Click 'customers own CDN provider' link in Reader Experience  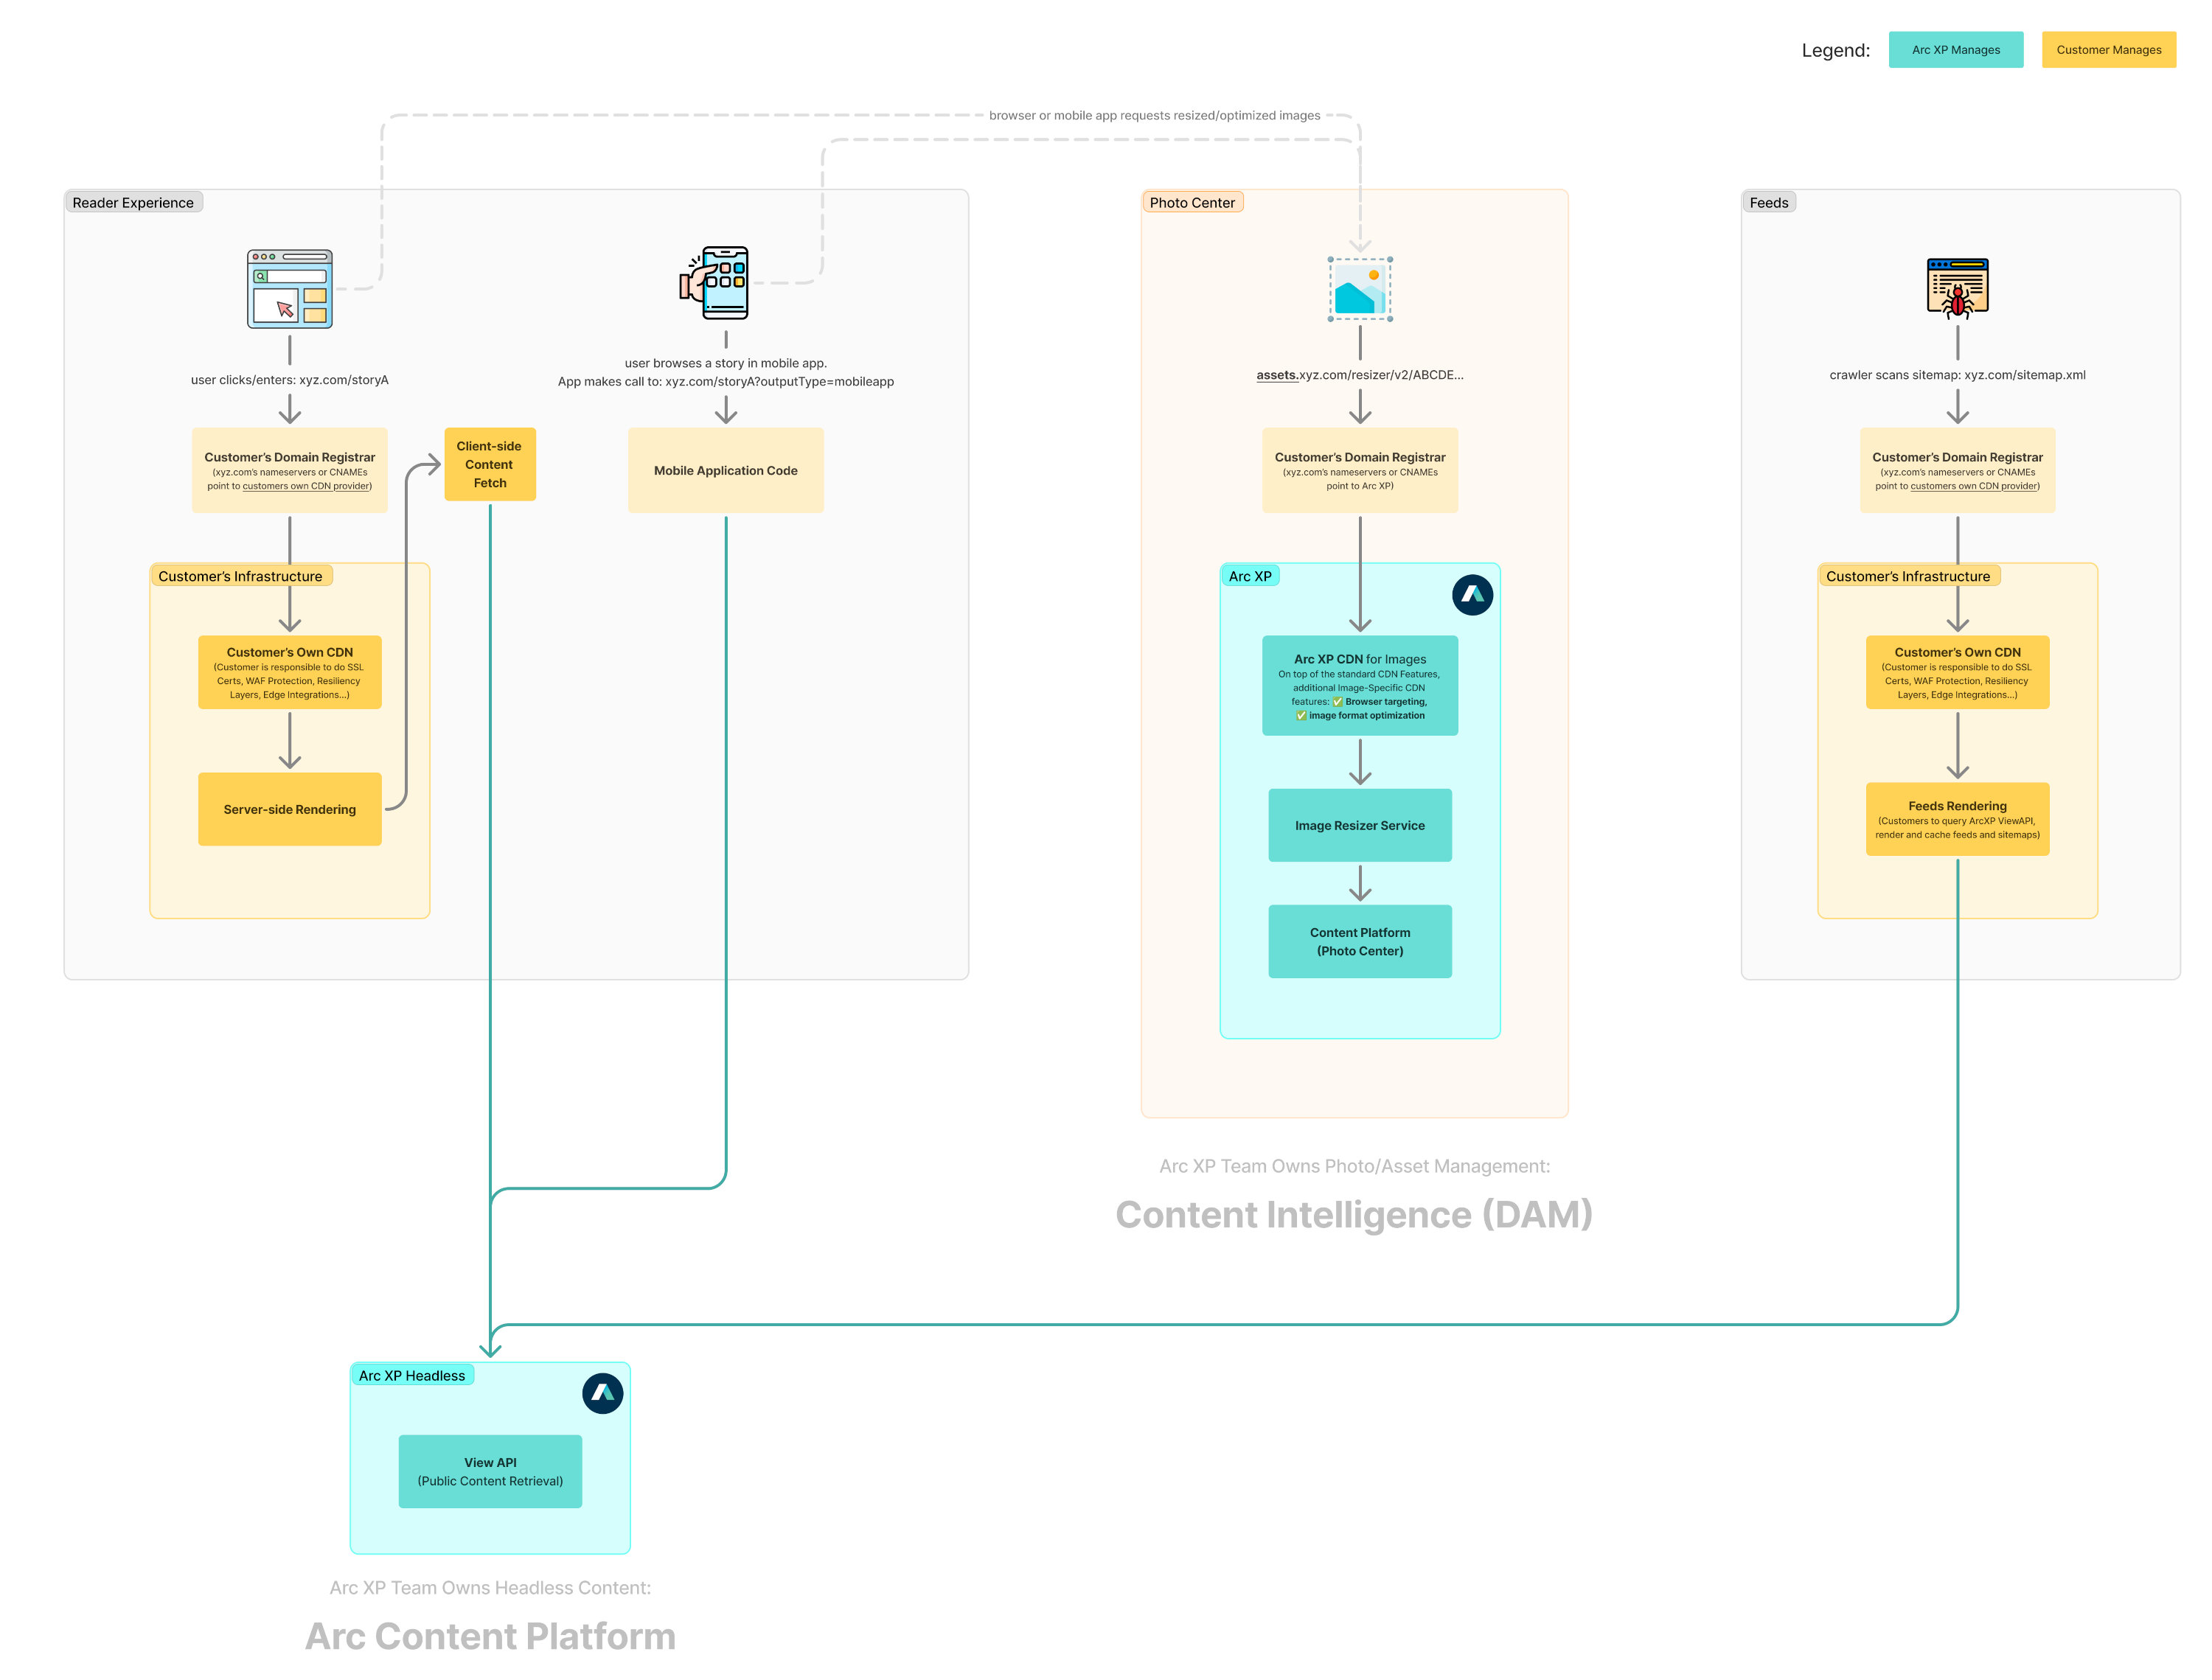pos(307,487)
